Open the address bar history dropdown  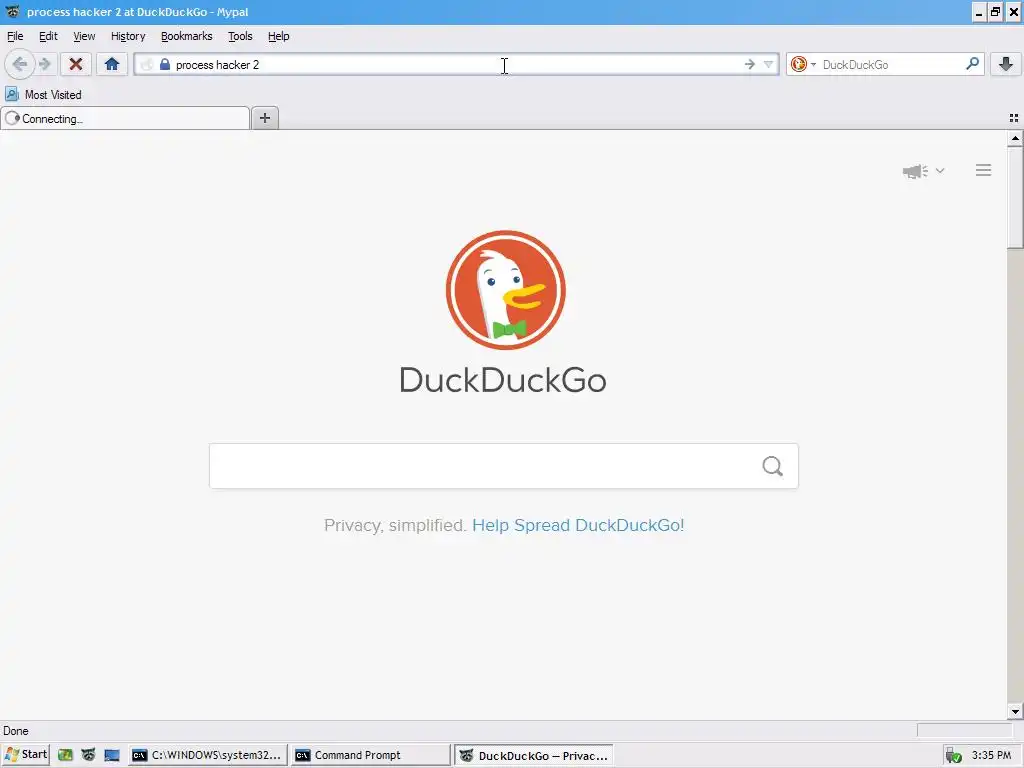coord(769,64)
